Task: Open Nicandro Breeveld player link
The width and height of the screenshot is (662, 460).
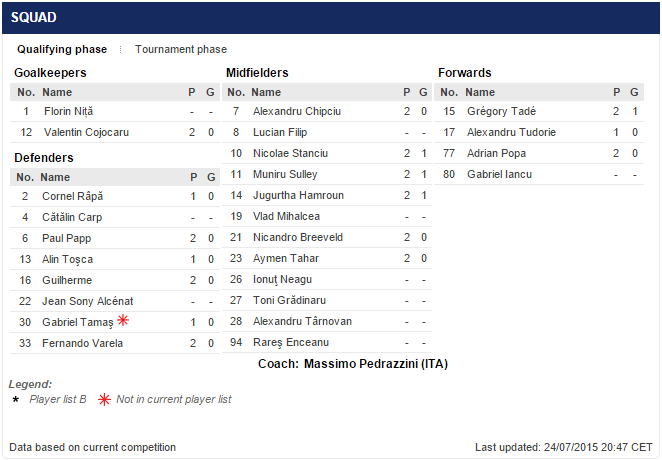Action: click(299, 237)
